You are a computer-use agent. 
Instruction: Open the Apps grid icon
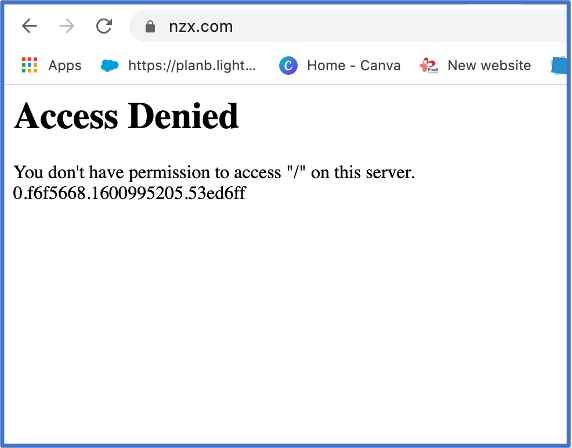coord(30,65)
